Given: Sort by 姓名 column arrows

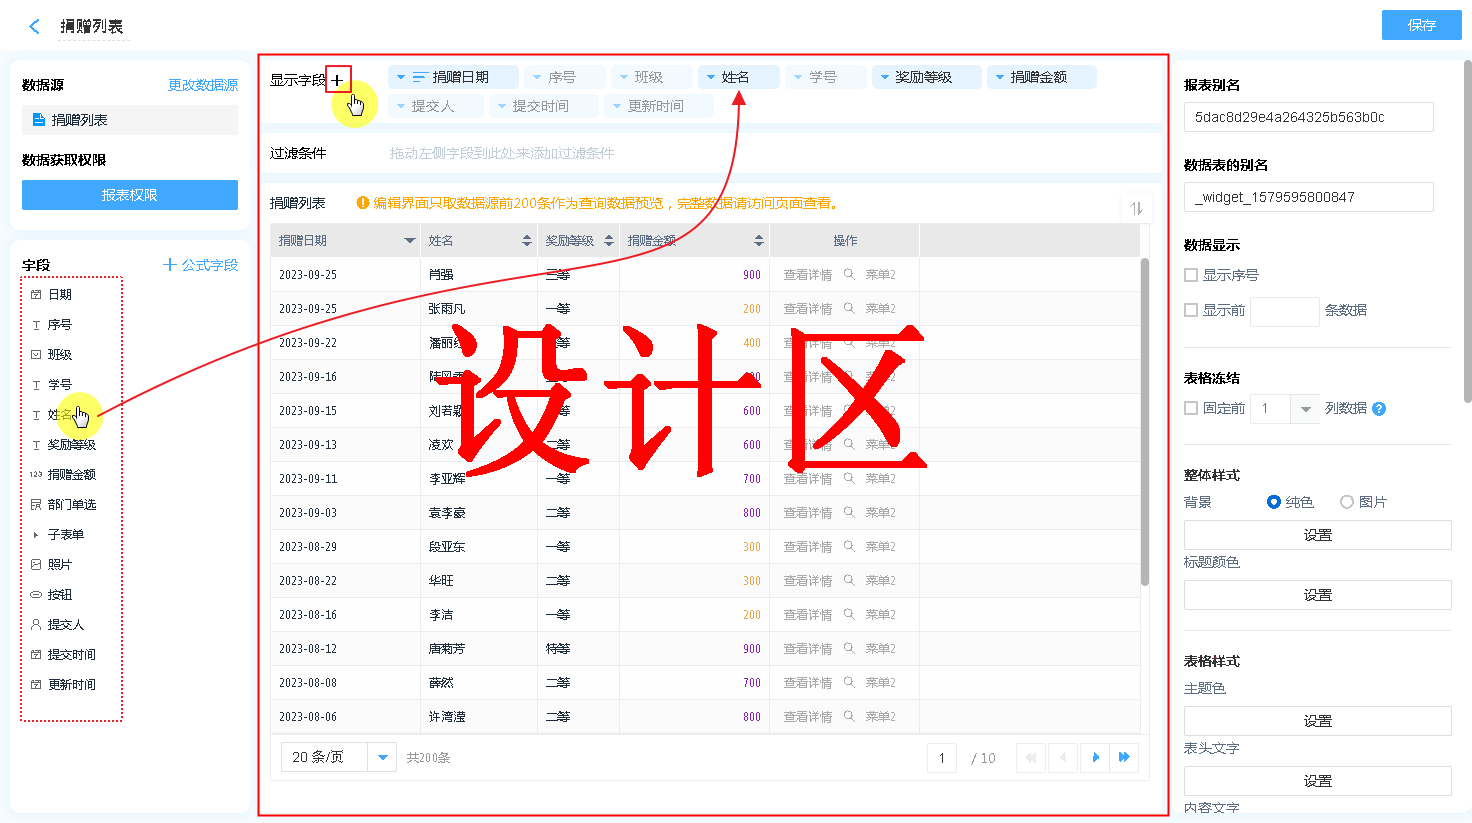Looking at the screenshot, I should (527, 241).
